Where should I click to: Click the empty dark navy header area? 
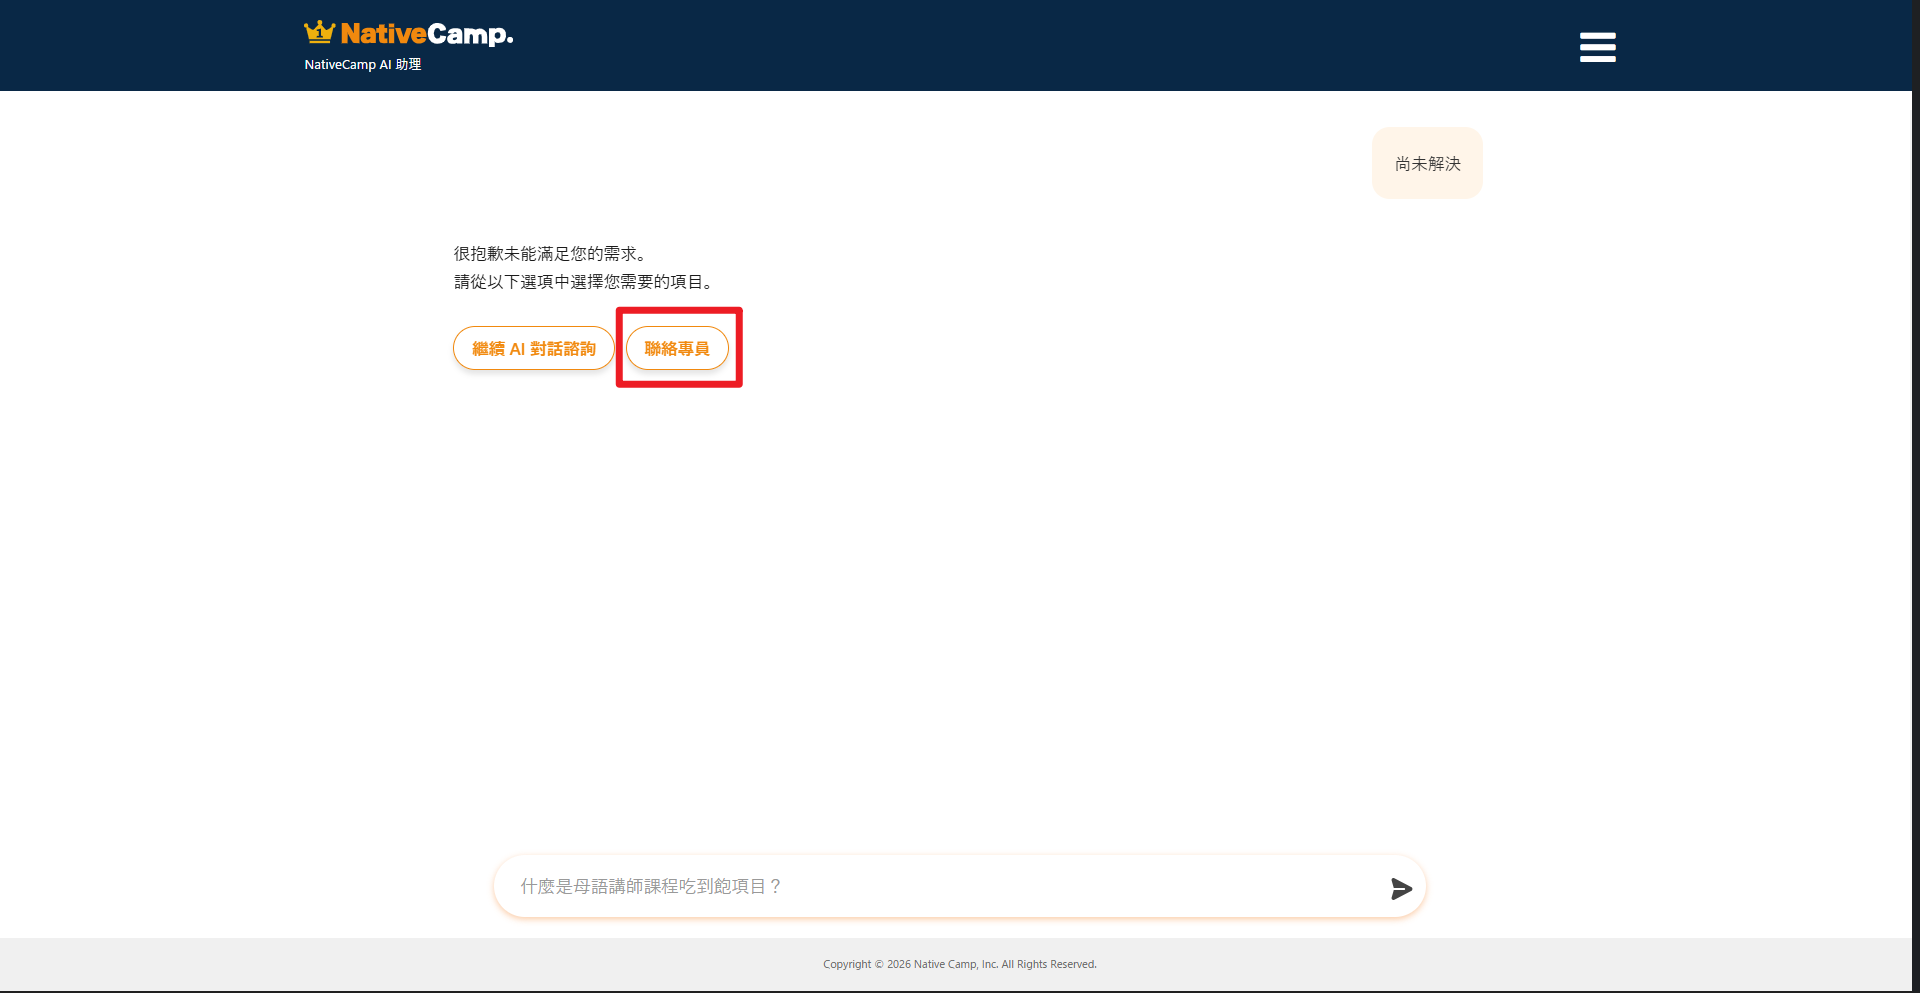click(1000, 45)
